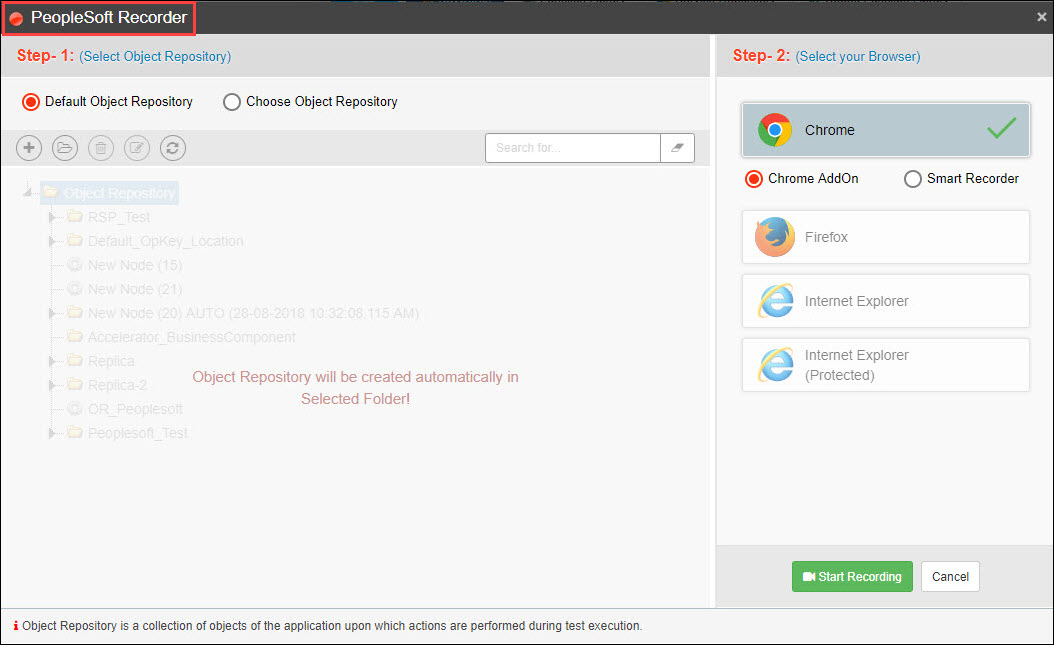Viewport: 1054px width, 645px height.
Task: Clear the search with the eraser icon
Action: (677, 148)
